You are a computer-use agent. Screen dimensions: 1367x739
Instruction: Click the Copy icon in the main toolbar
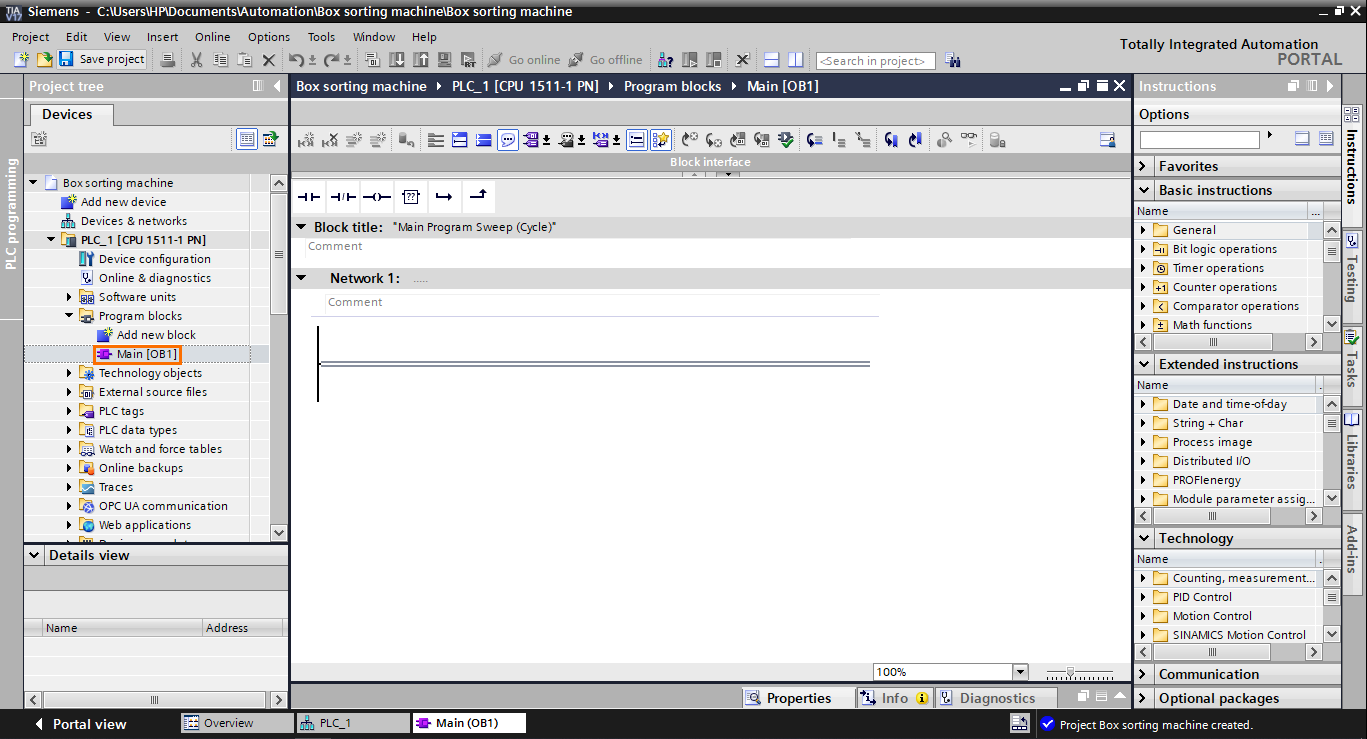click(x=220, y=60)
